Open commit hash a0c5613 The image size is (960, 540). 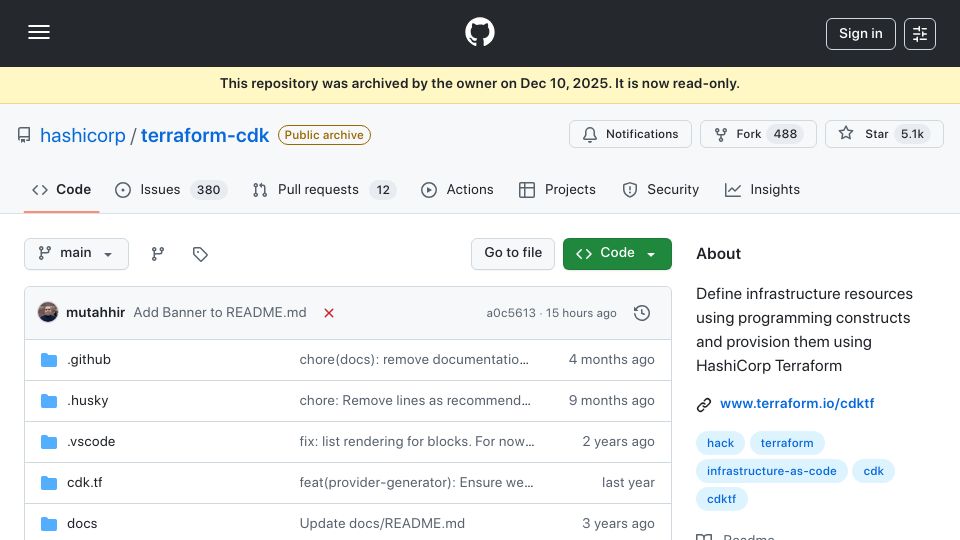point(511,313)
